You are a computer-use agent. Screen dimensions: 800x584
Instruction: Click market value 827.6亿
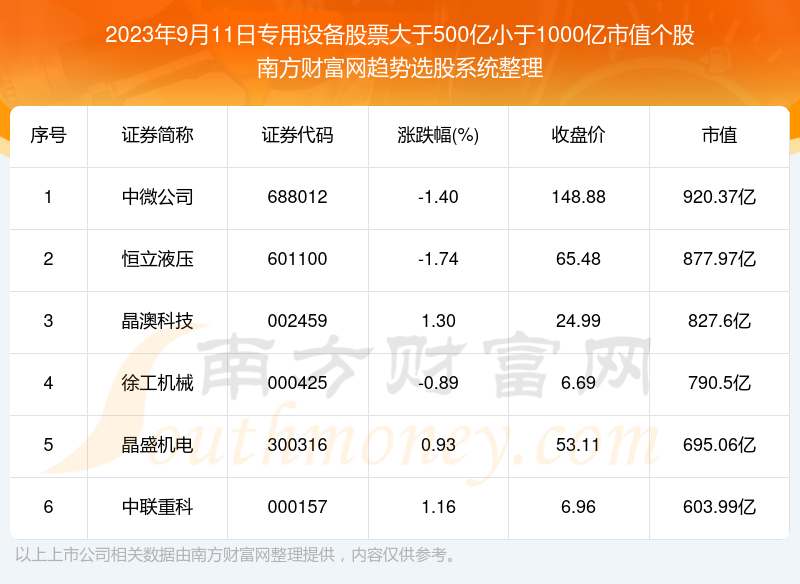719,321
